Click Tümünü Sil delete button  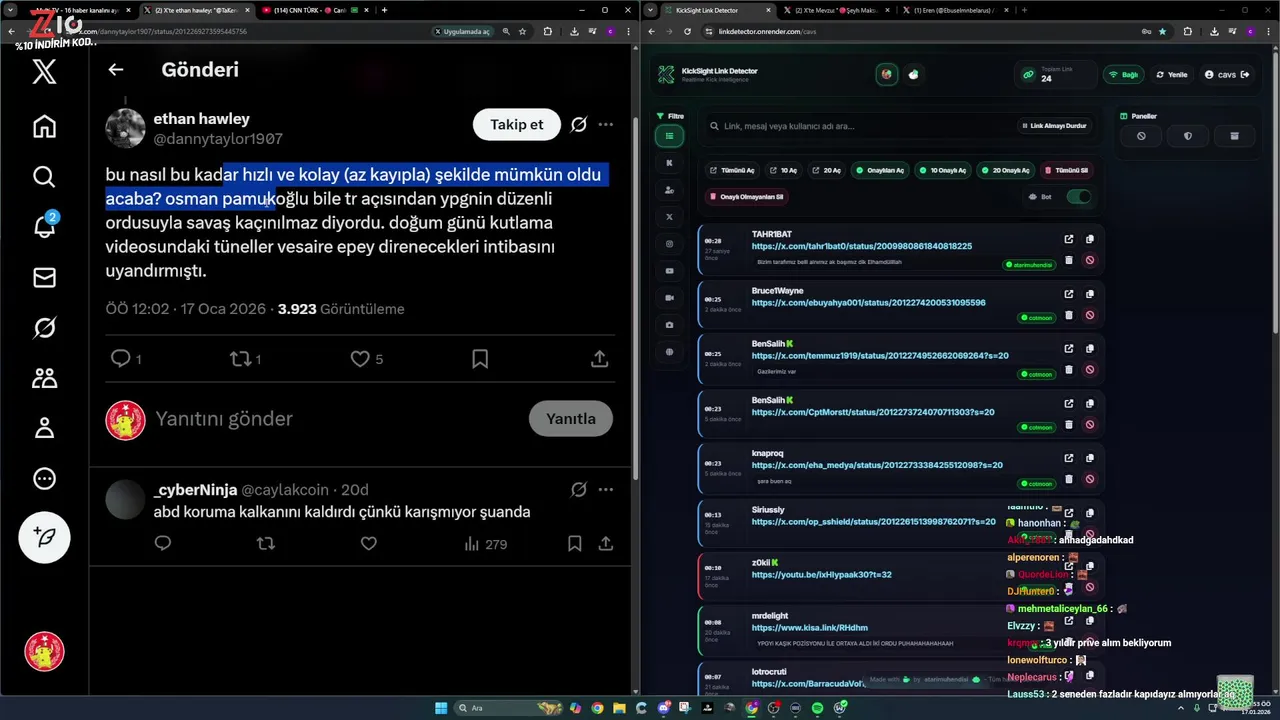click(x=1066, y=170)
